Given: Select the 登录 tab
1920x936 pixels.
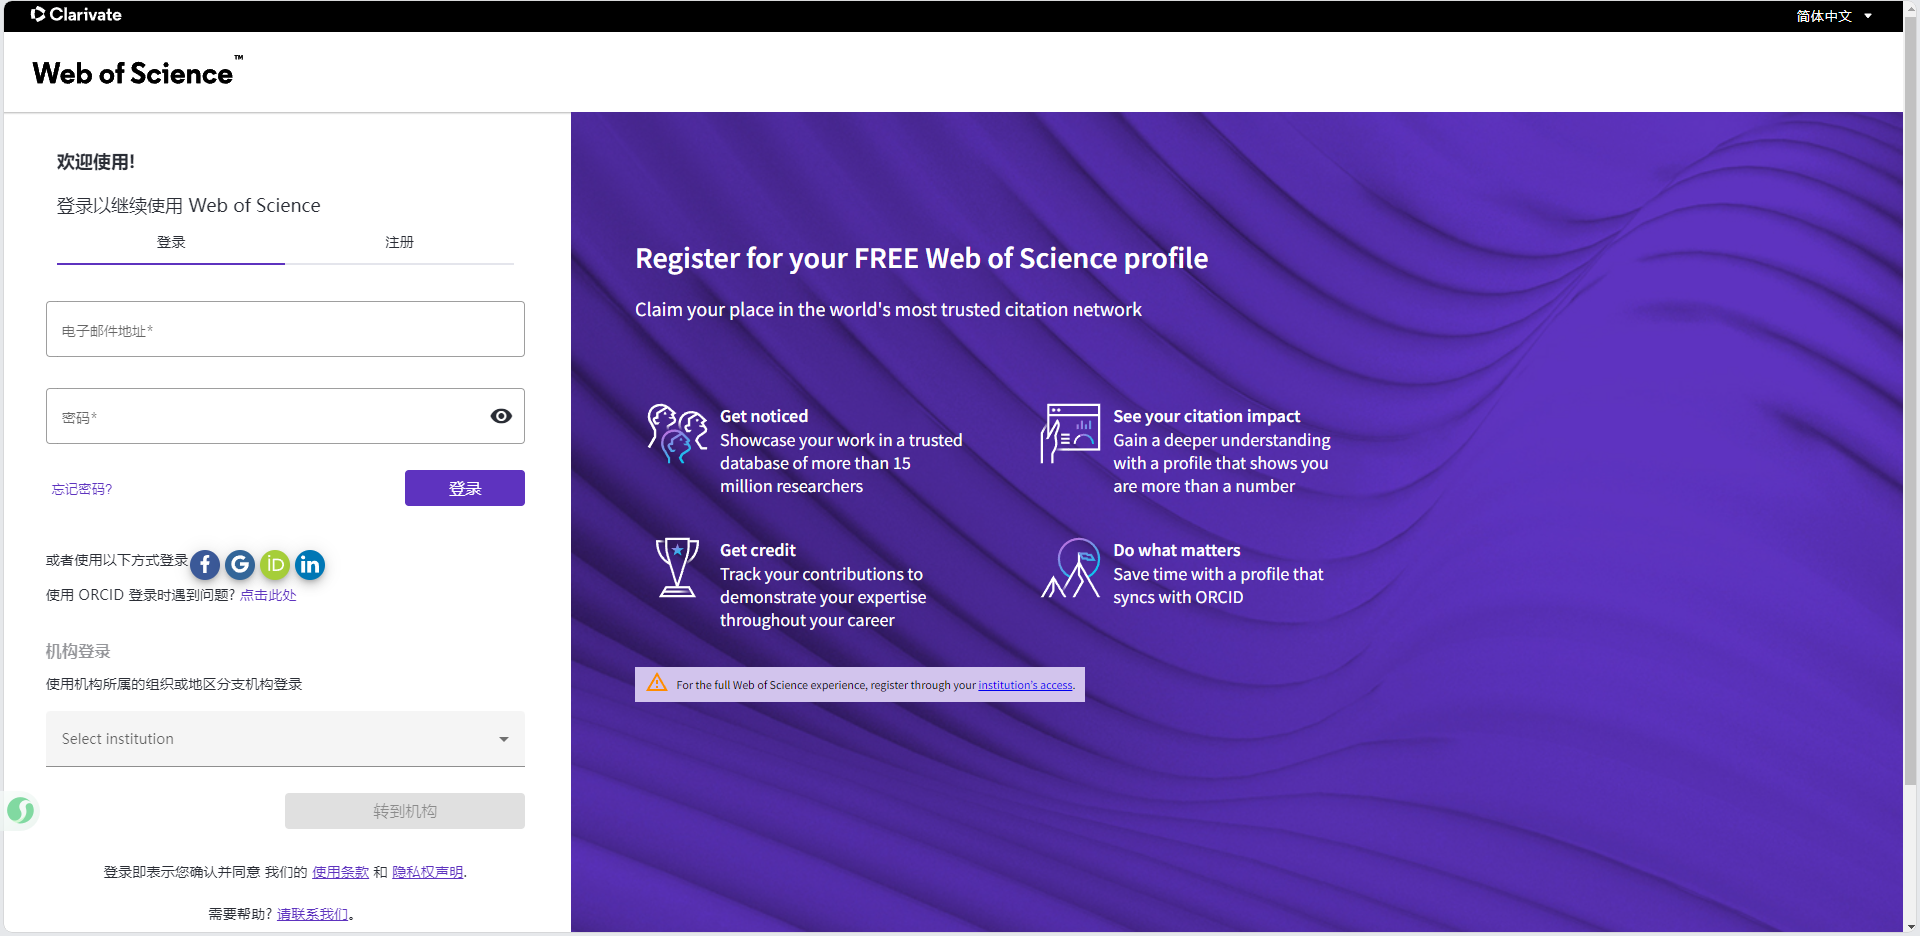Looking at the screenshot, I should coord(171,242).
